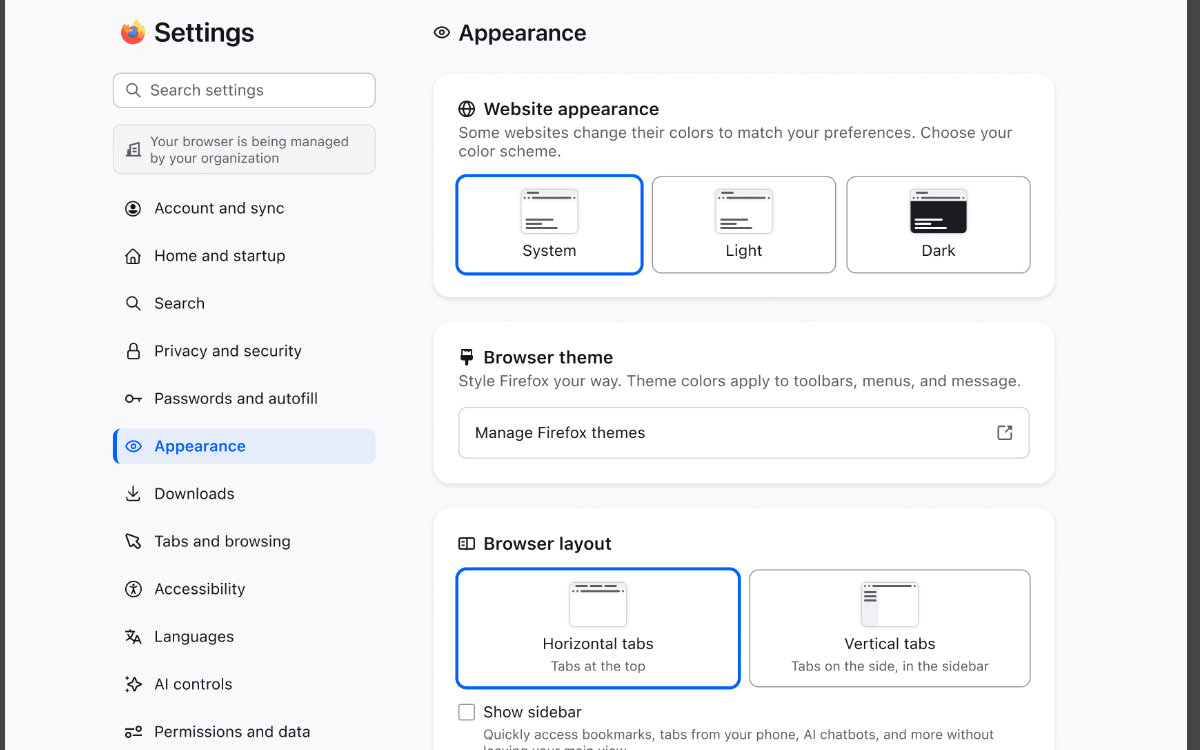Open Tabs and browsing settings

tap(222, 541)
